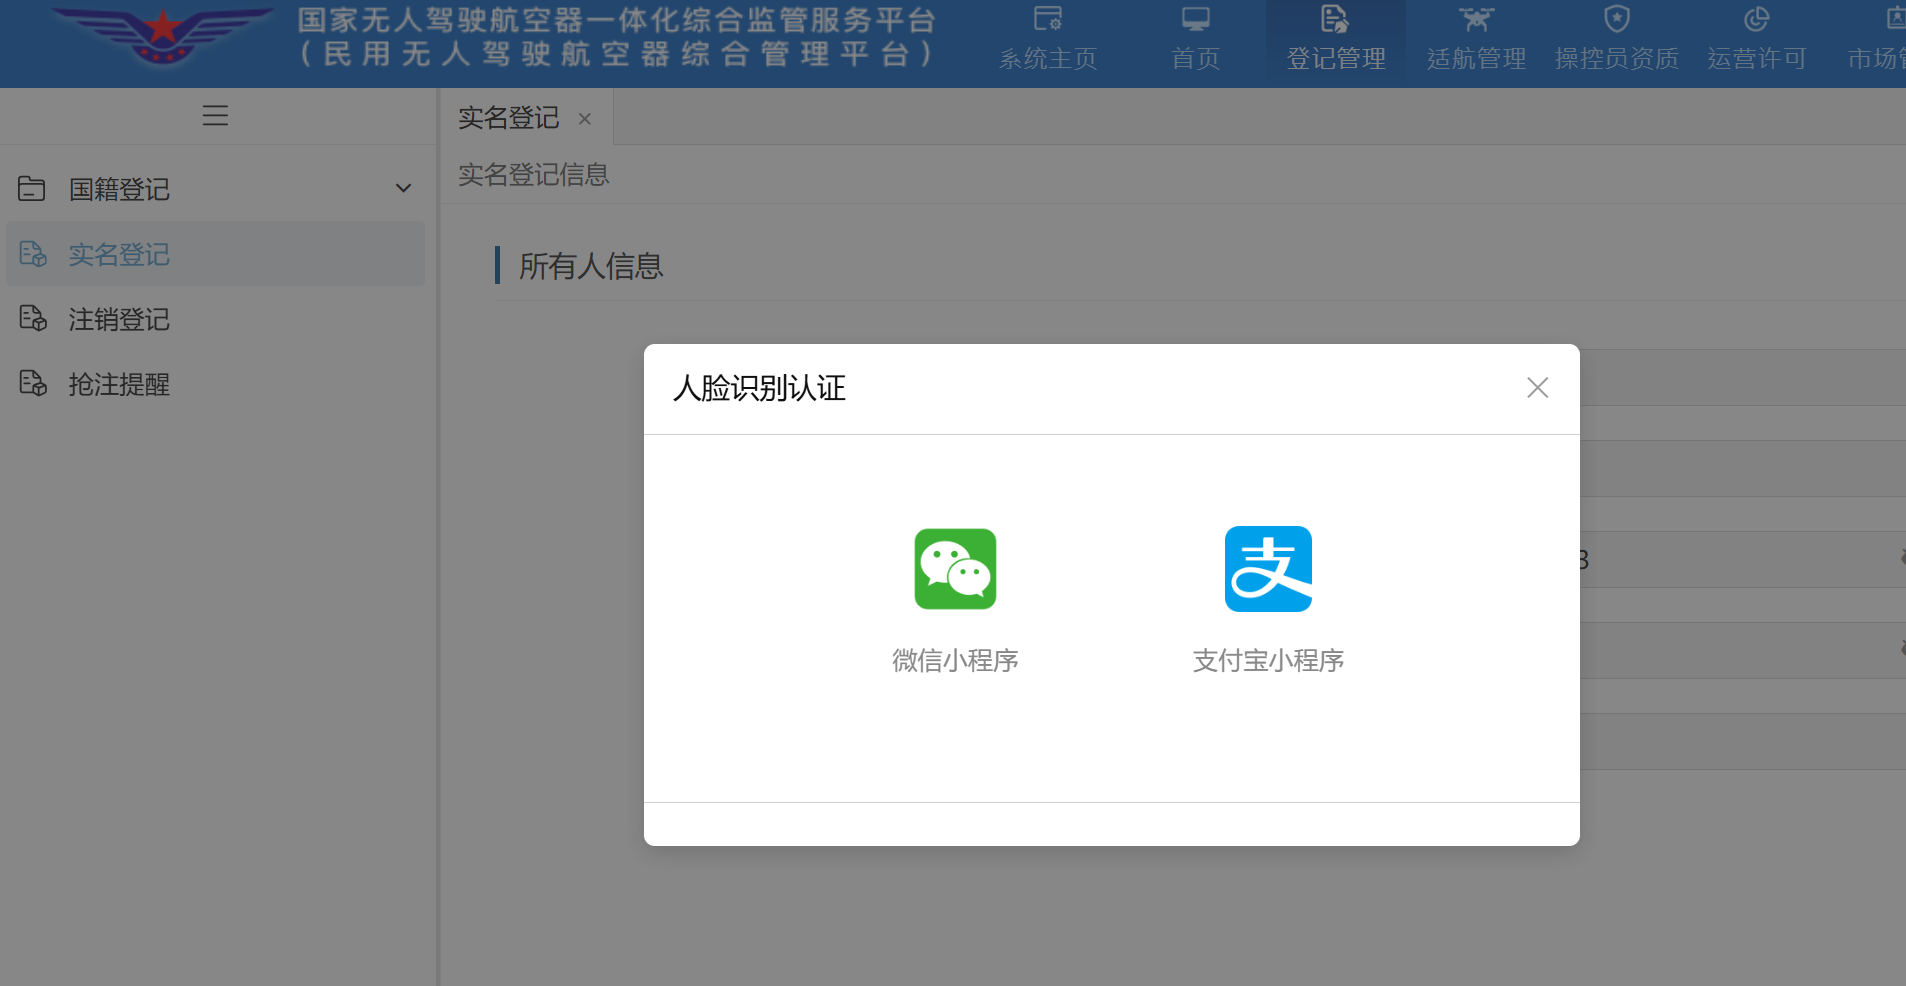Viewport: 1906px width, 986px height.
Task: Open 登记管理 in the top navigation
Action: point(1336,43)
